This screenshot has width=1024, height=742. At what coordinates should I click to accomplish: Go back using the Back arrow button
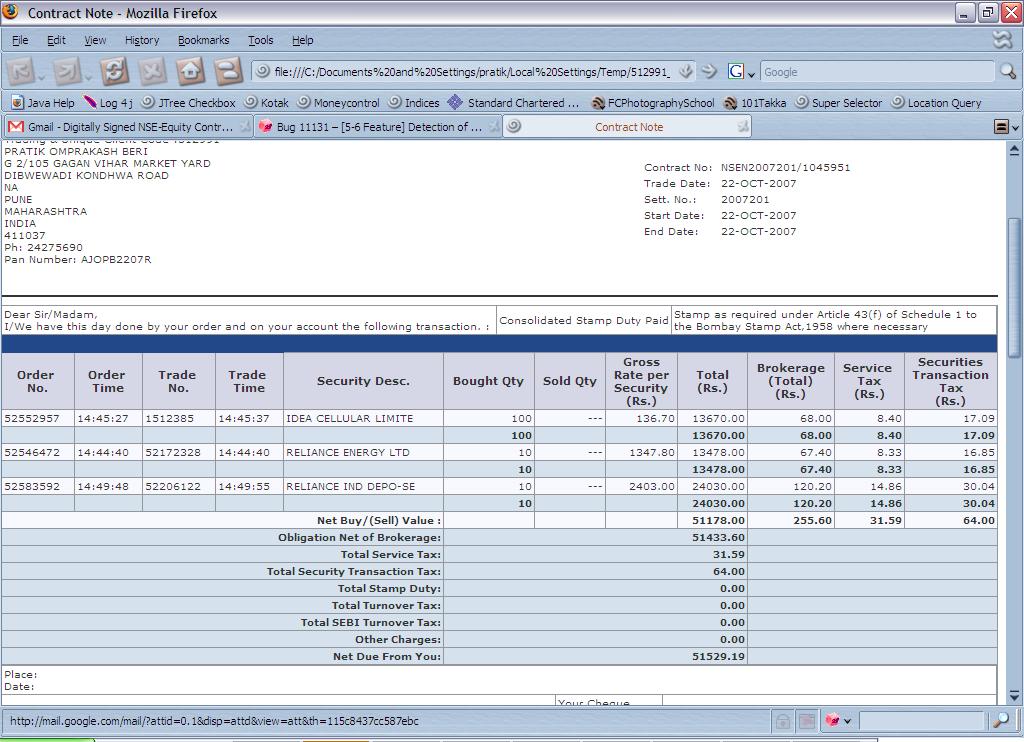(20, 71)
